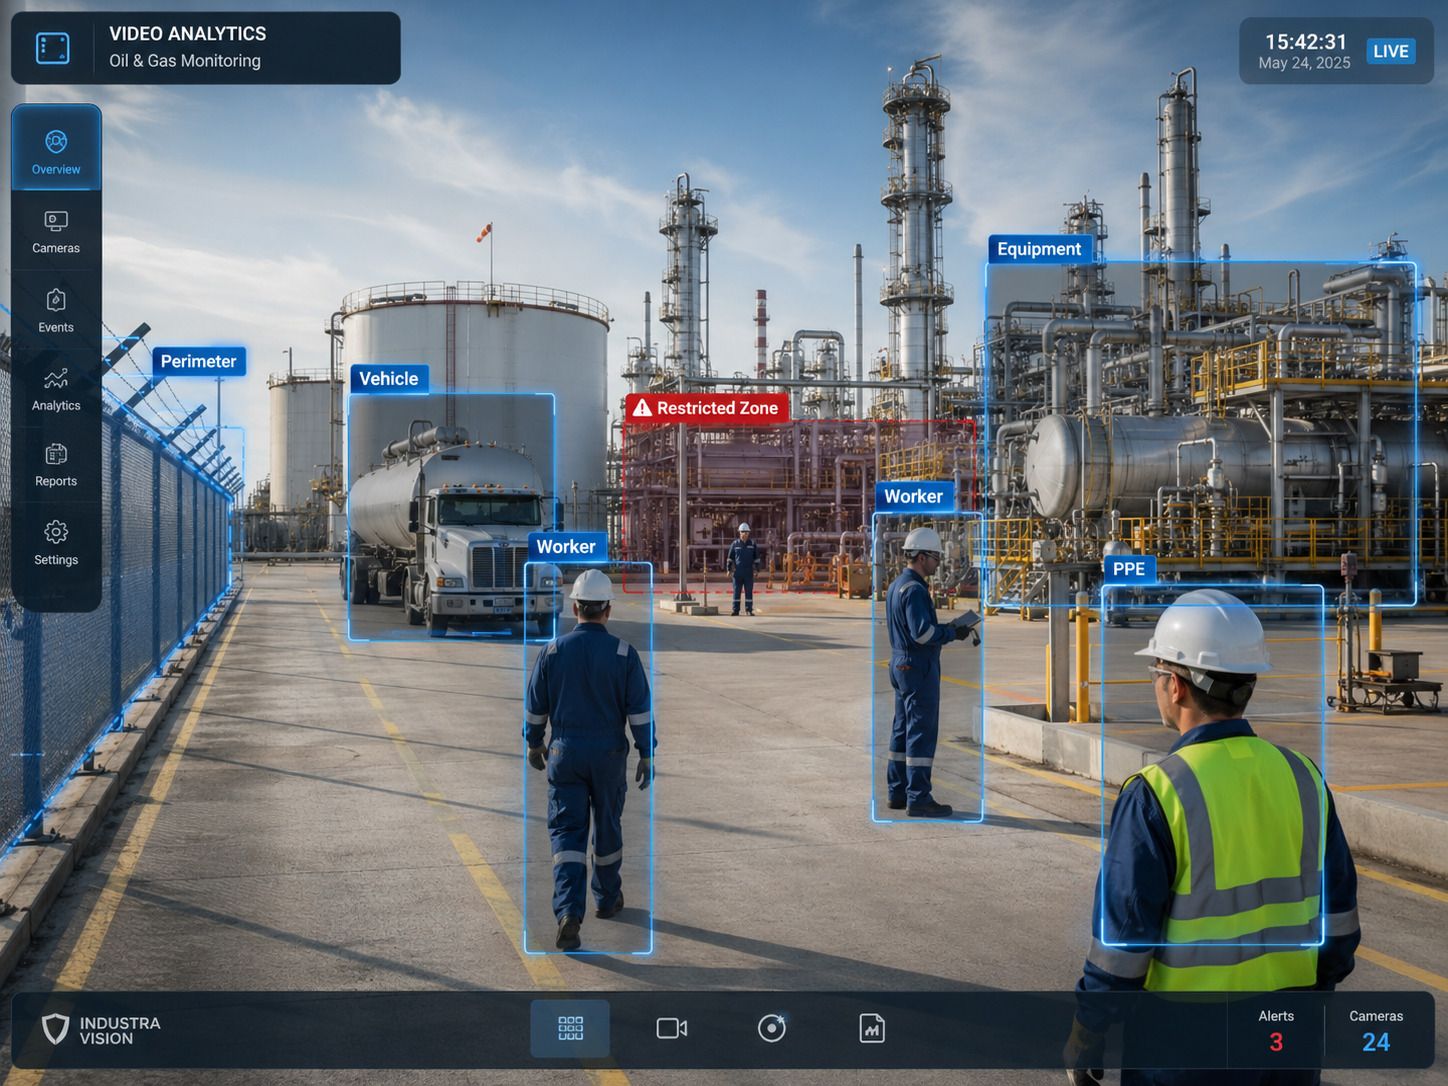Open the Cameras sidebar section
The width and height of the screenshot is (1448, 1086).
[56, 232]
